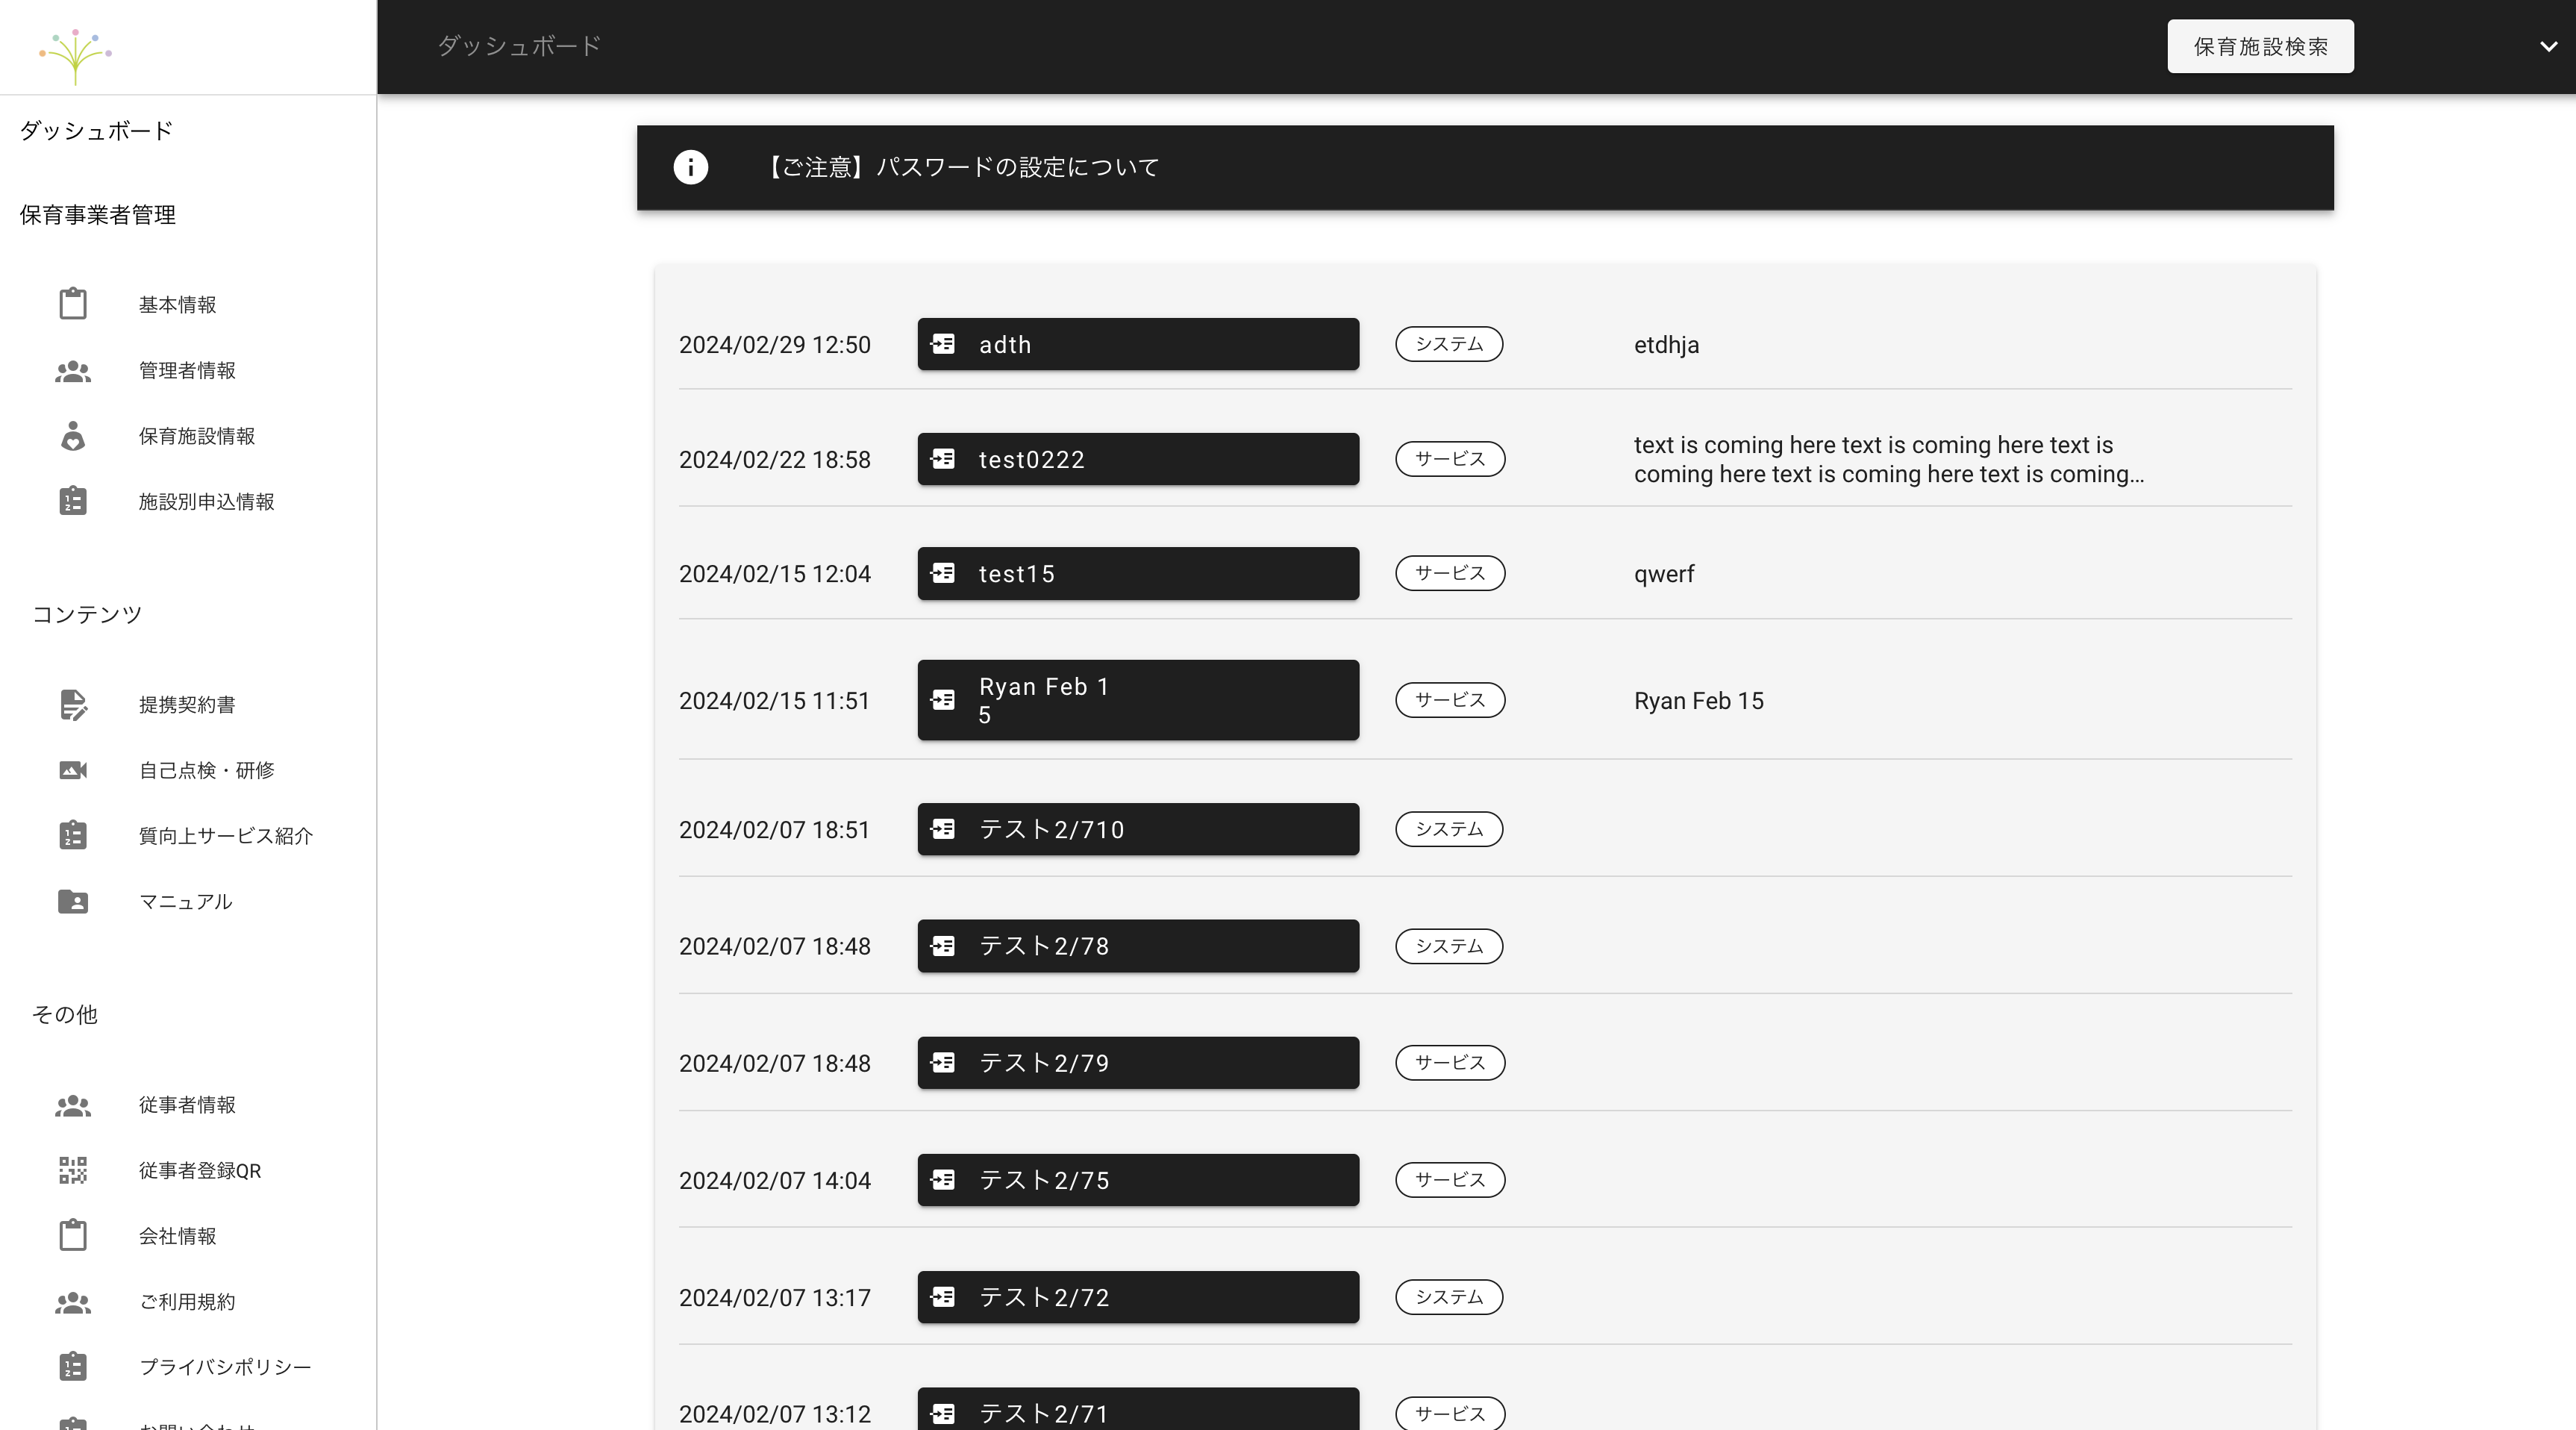
Task: Click the info icon in password notice banner
Action: click(690, 167)
